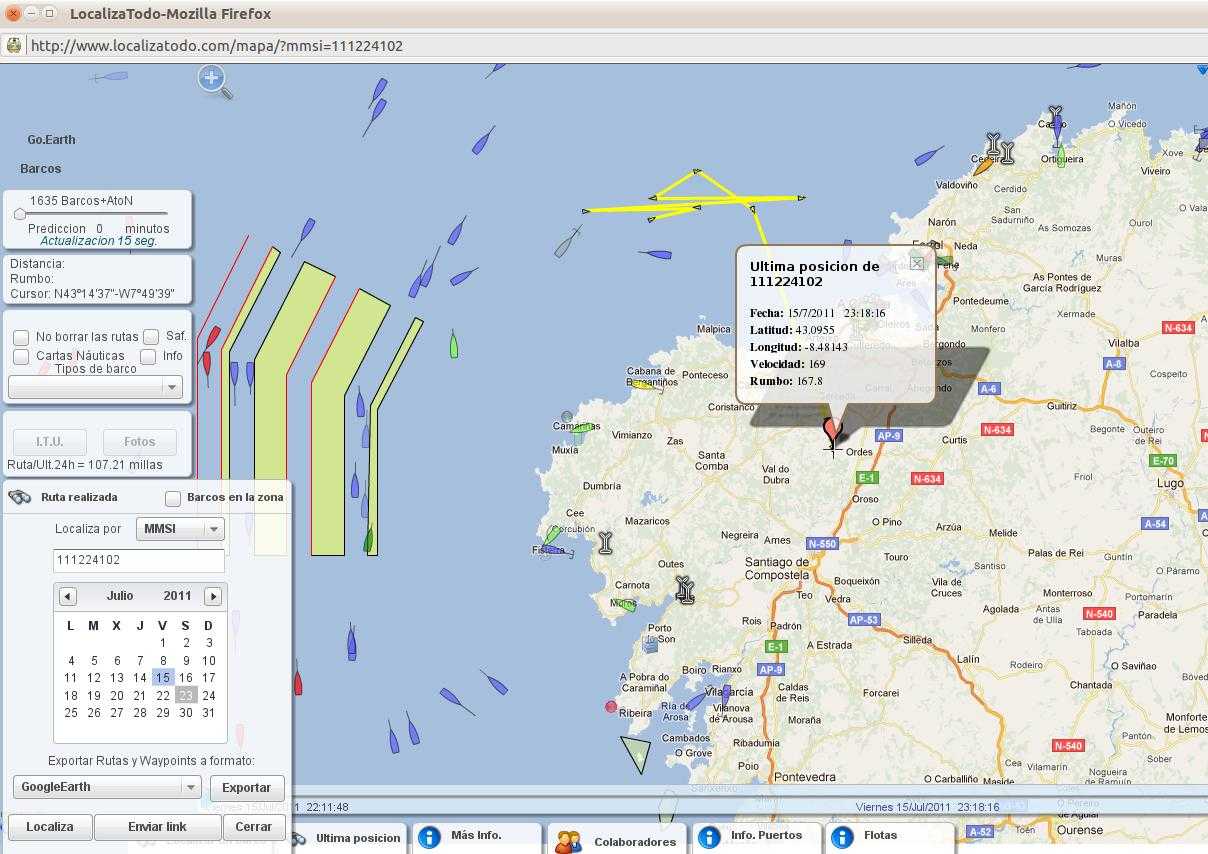The width and height of the screenshot is (1208, 854).
Task: Click the anchor marker near Cariño
Action: click(x=1054, y=117)
